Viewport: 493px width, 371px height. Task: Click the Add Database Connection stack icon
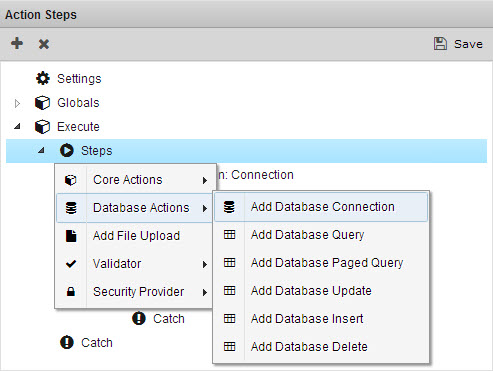tap(229, 207)
